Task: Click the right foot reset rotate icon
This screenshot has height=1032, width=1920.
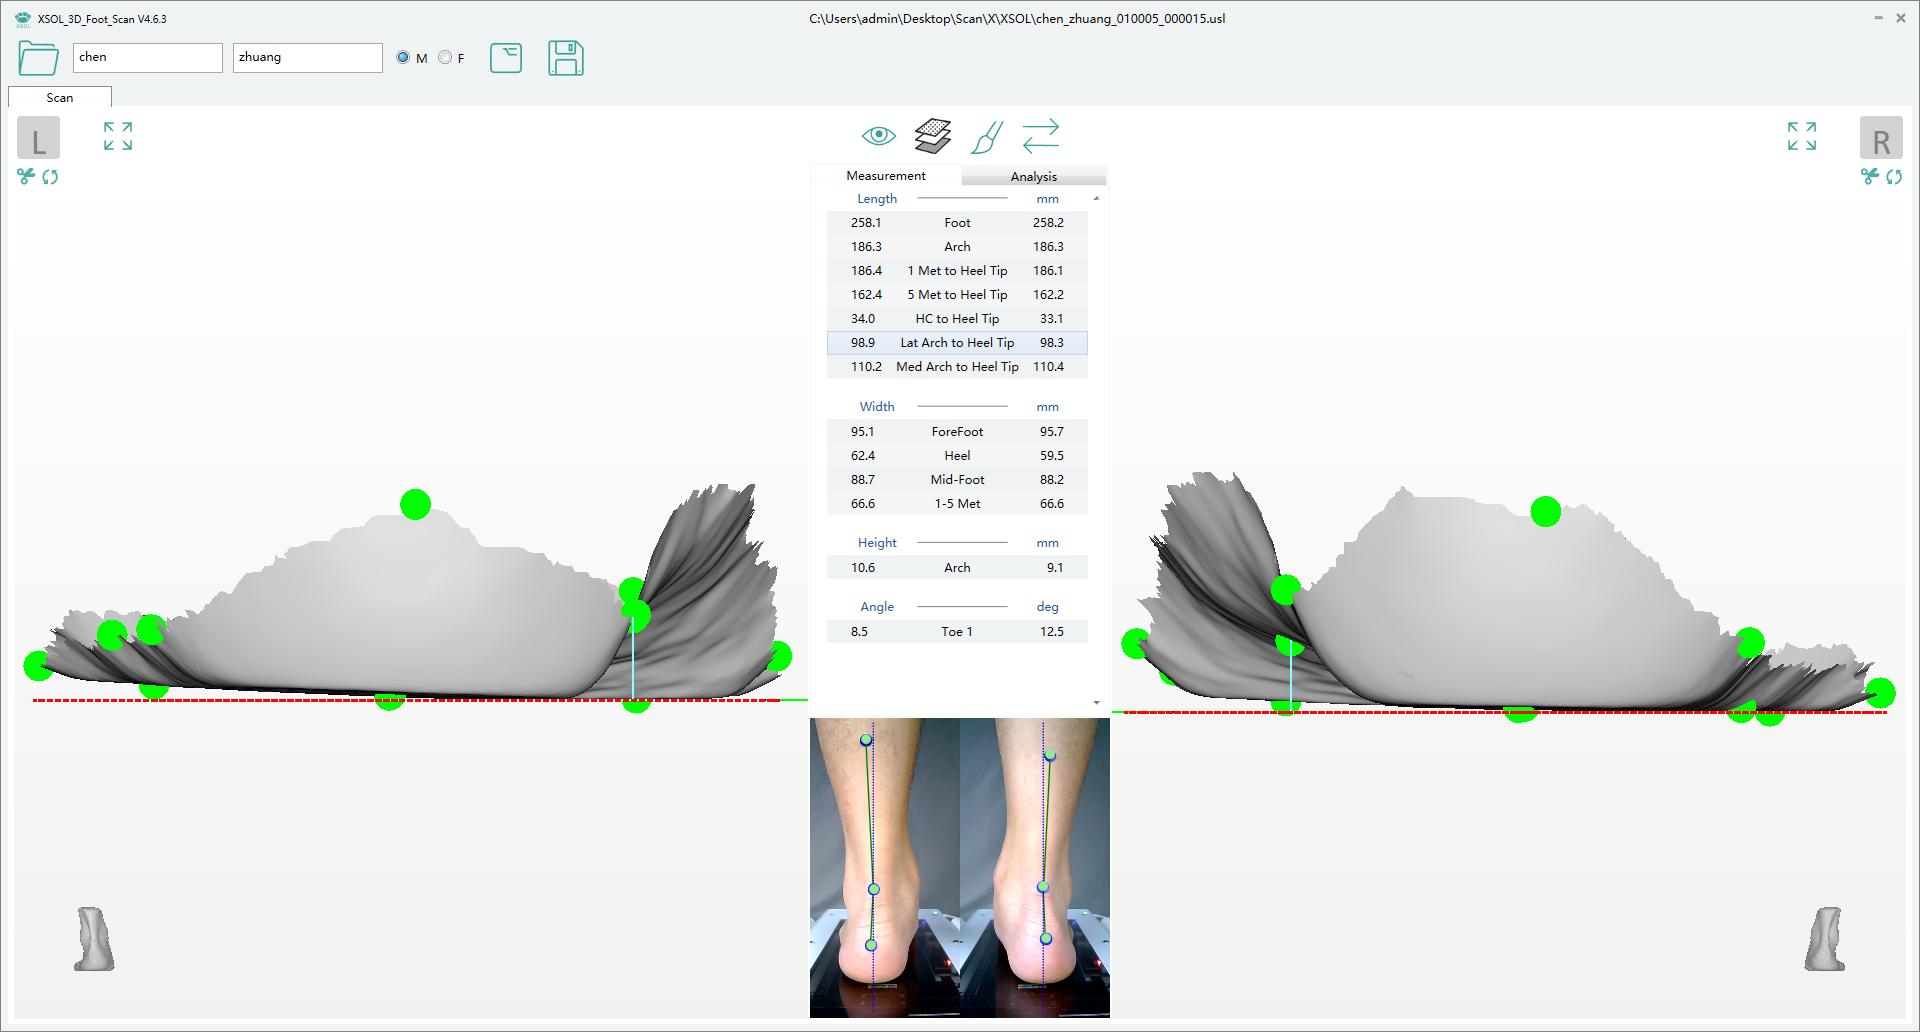Action: [1894, 177]
